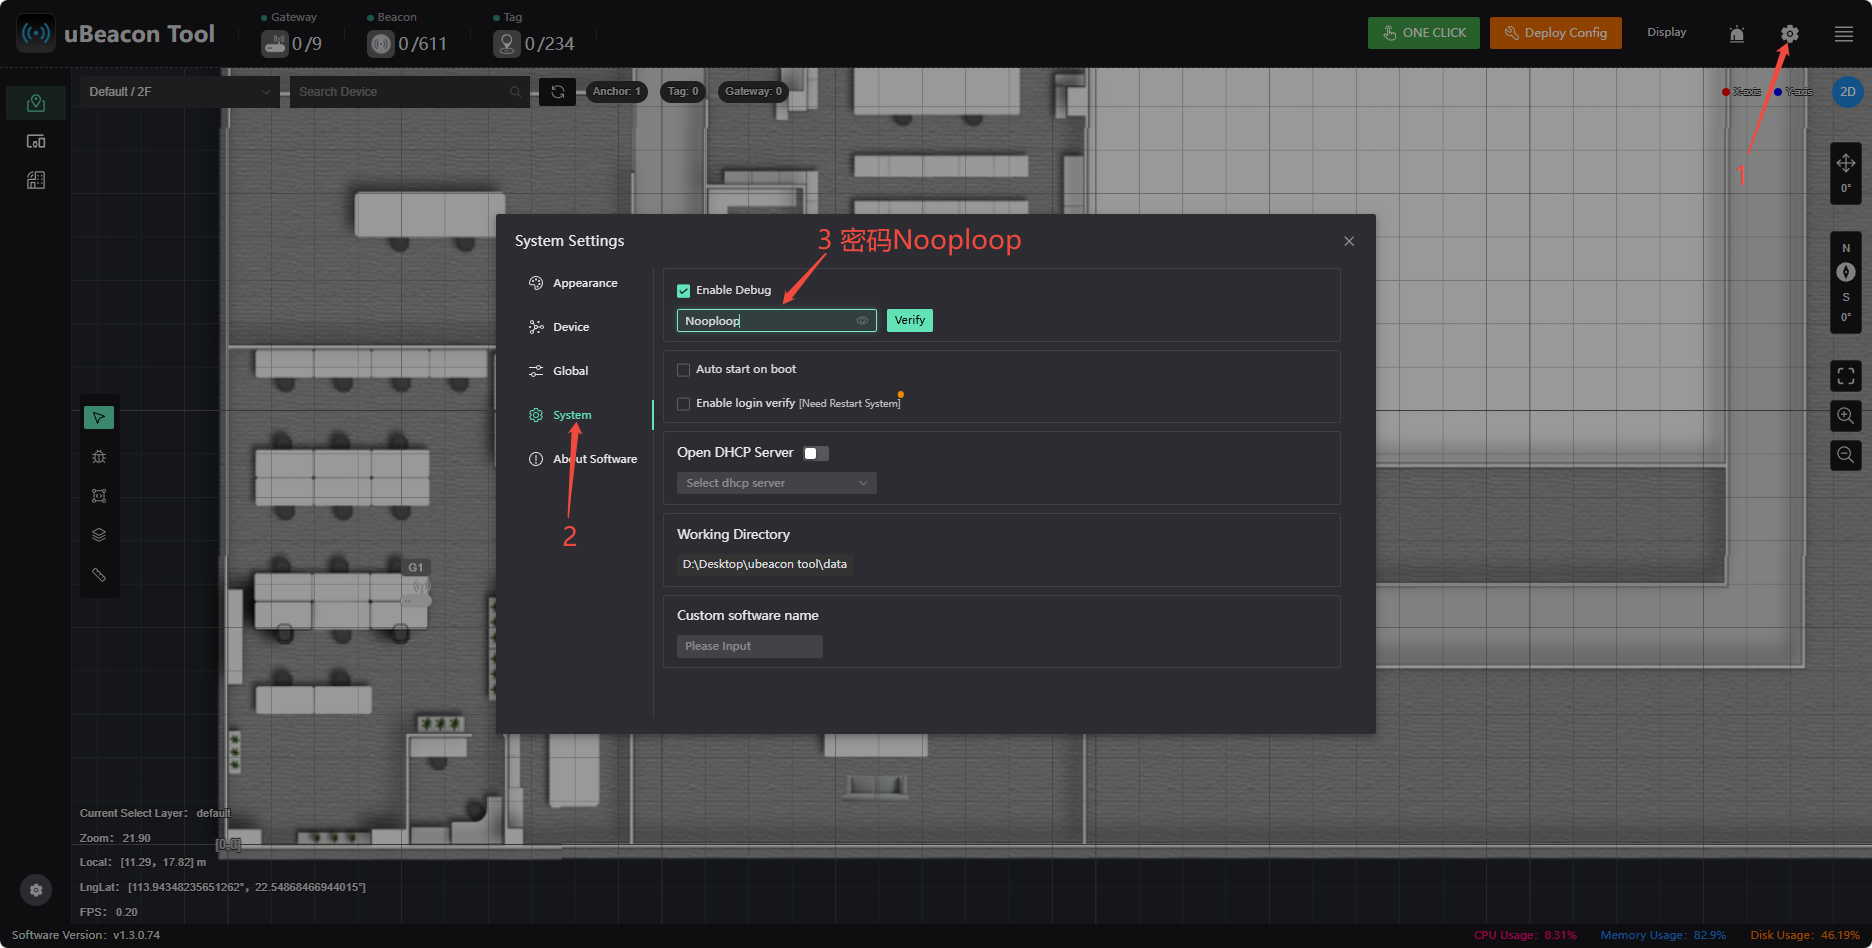
Task: Click the G1 gateway marker on map
Action: [416, 584]
